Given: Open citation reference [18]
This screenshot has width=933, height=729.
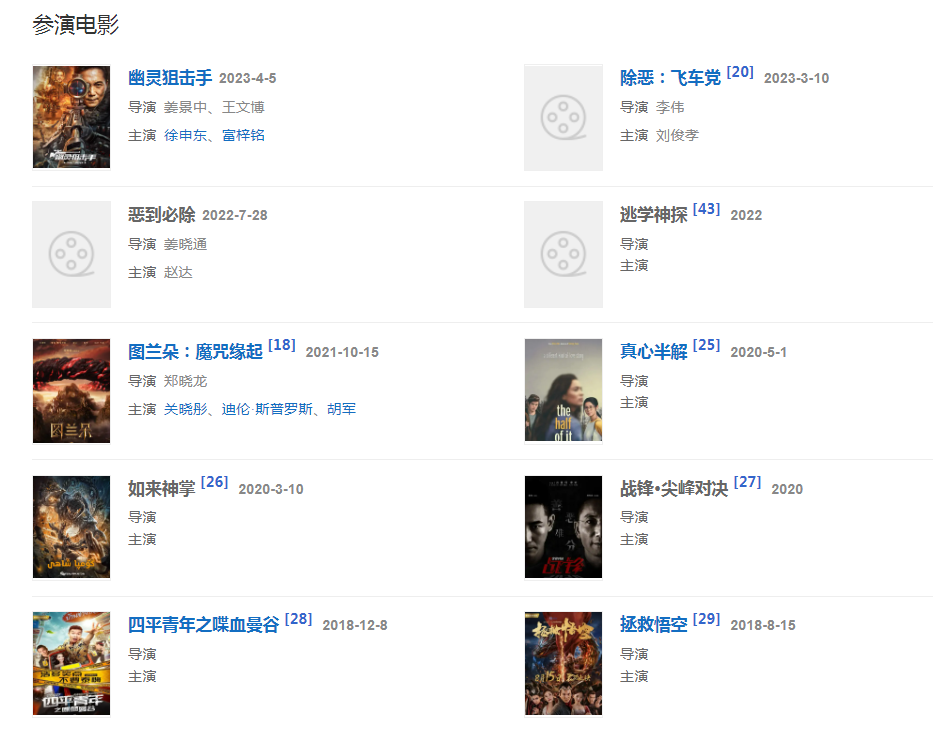Looking at the screenshot, I should (x=282, y=345).
